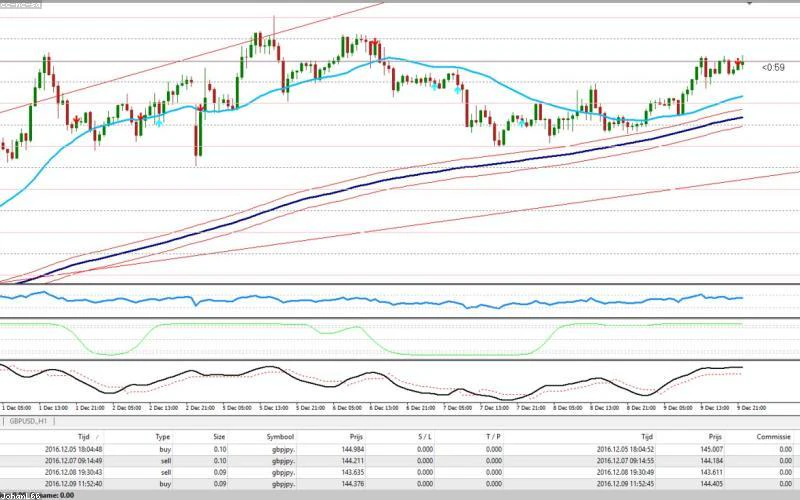The height and width of the screenshot is (500, 800).
Task: Click the red arrow marker near 6 Dec 13:00 peak
Action: [374, 42]
